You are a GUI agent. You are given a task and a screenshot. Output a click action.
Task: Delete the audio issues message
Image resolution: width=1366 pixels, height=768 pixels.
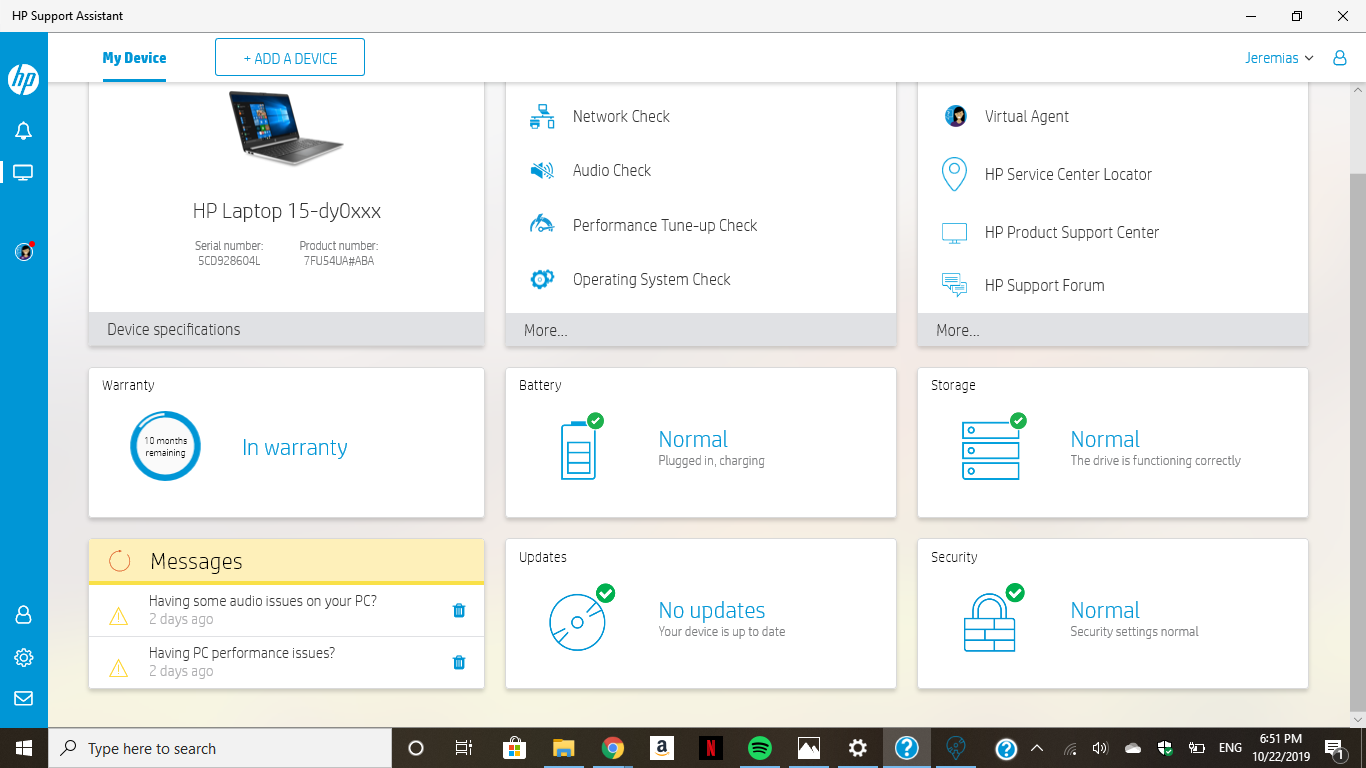[x=459, y=610]
